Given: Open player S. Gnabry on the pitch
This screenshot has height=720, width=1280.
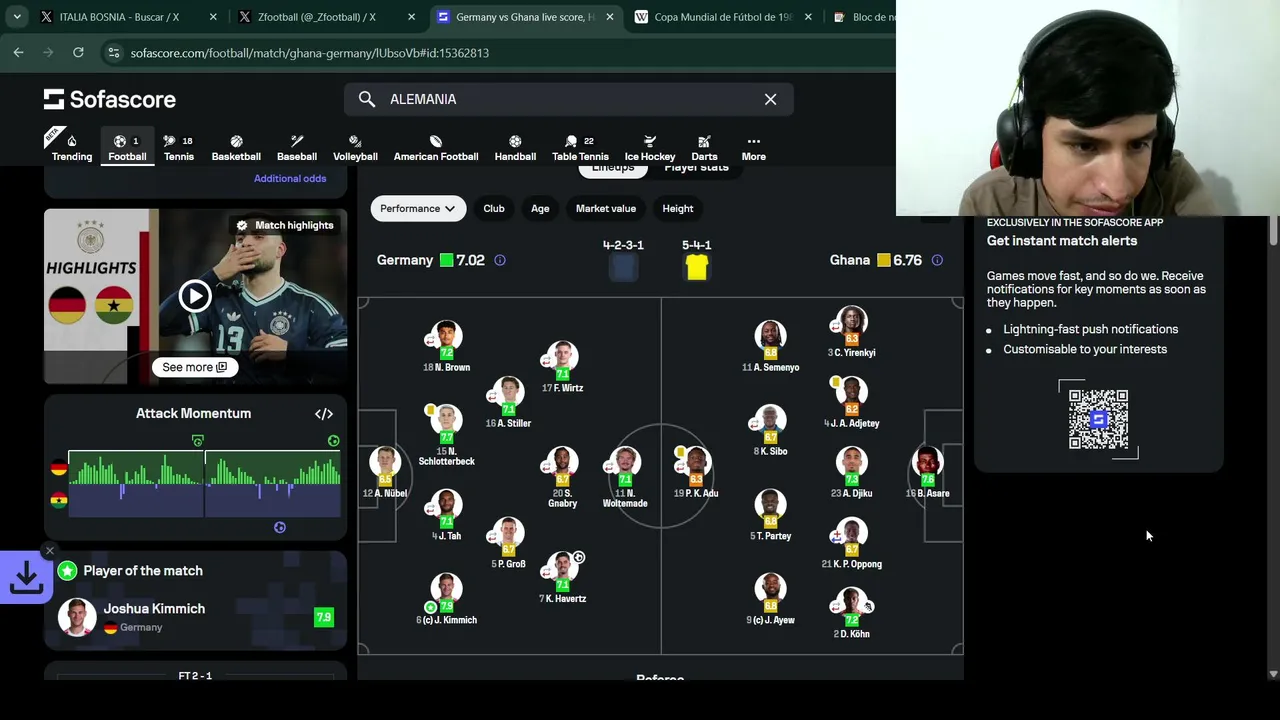Looking at the screenshot, I should point(562,477).
